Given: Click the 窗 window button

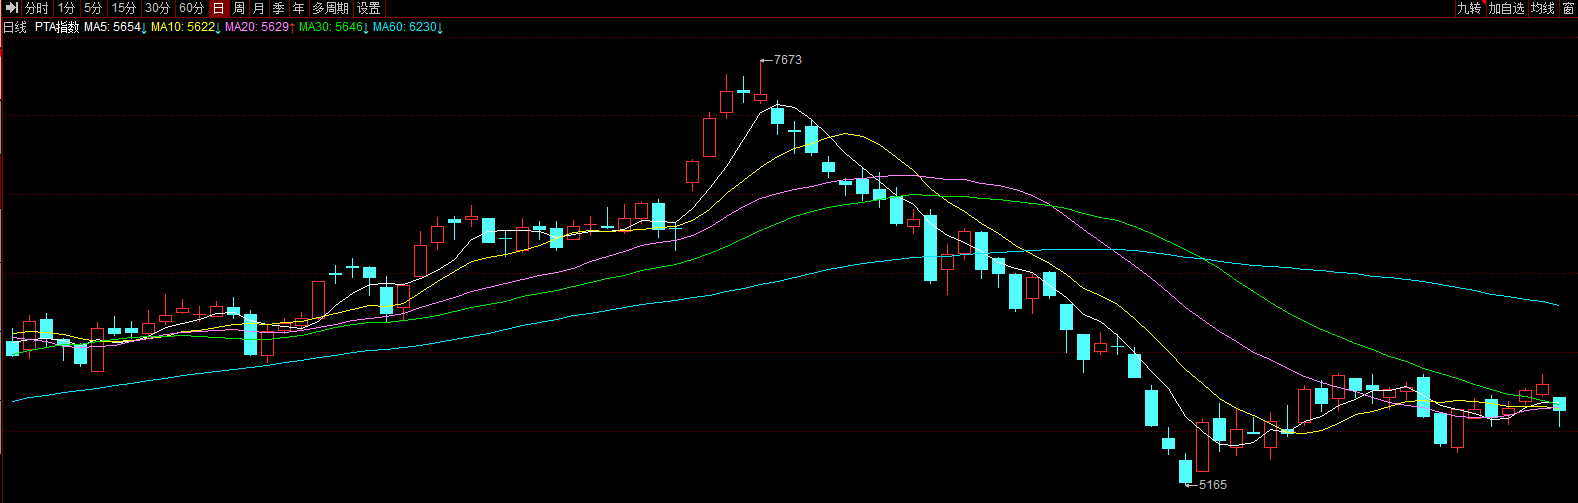Looking at the screenshot, I should [x=1569, y=8].
